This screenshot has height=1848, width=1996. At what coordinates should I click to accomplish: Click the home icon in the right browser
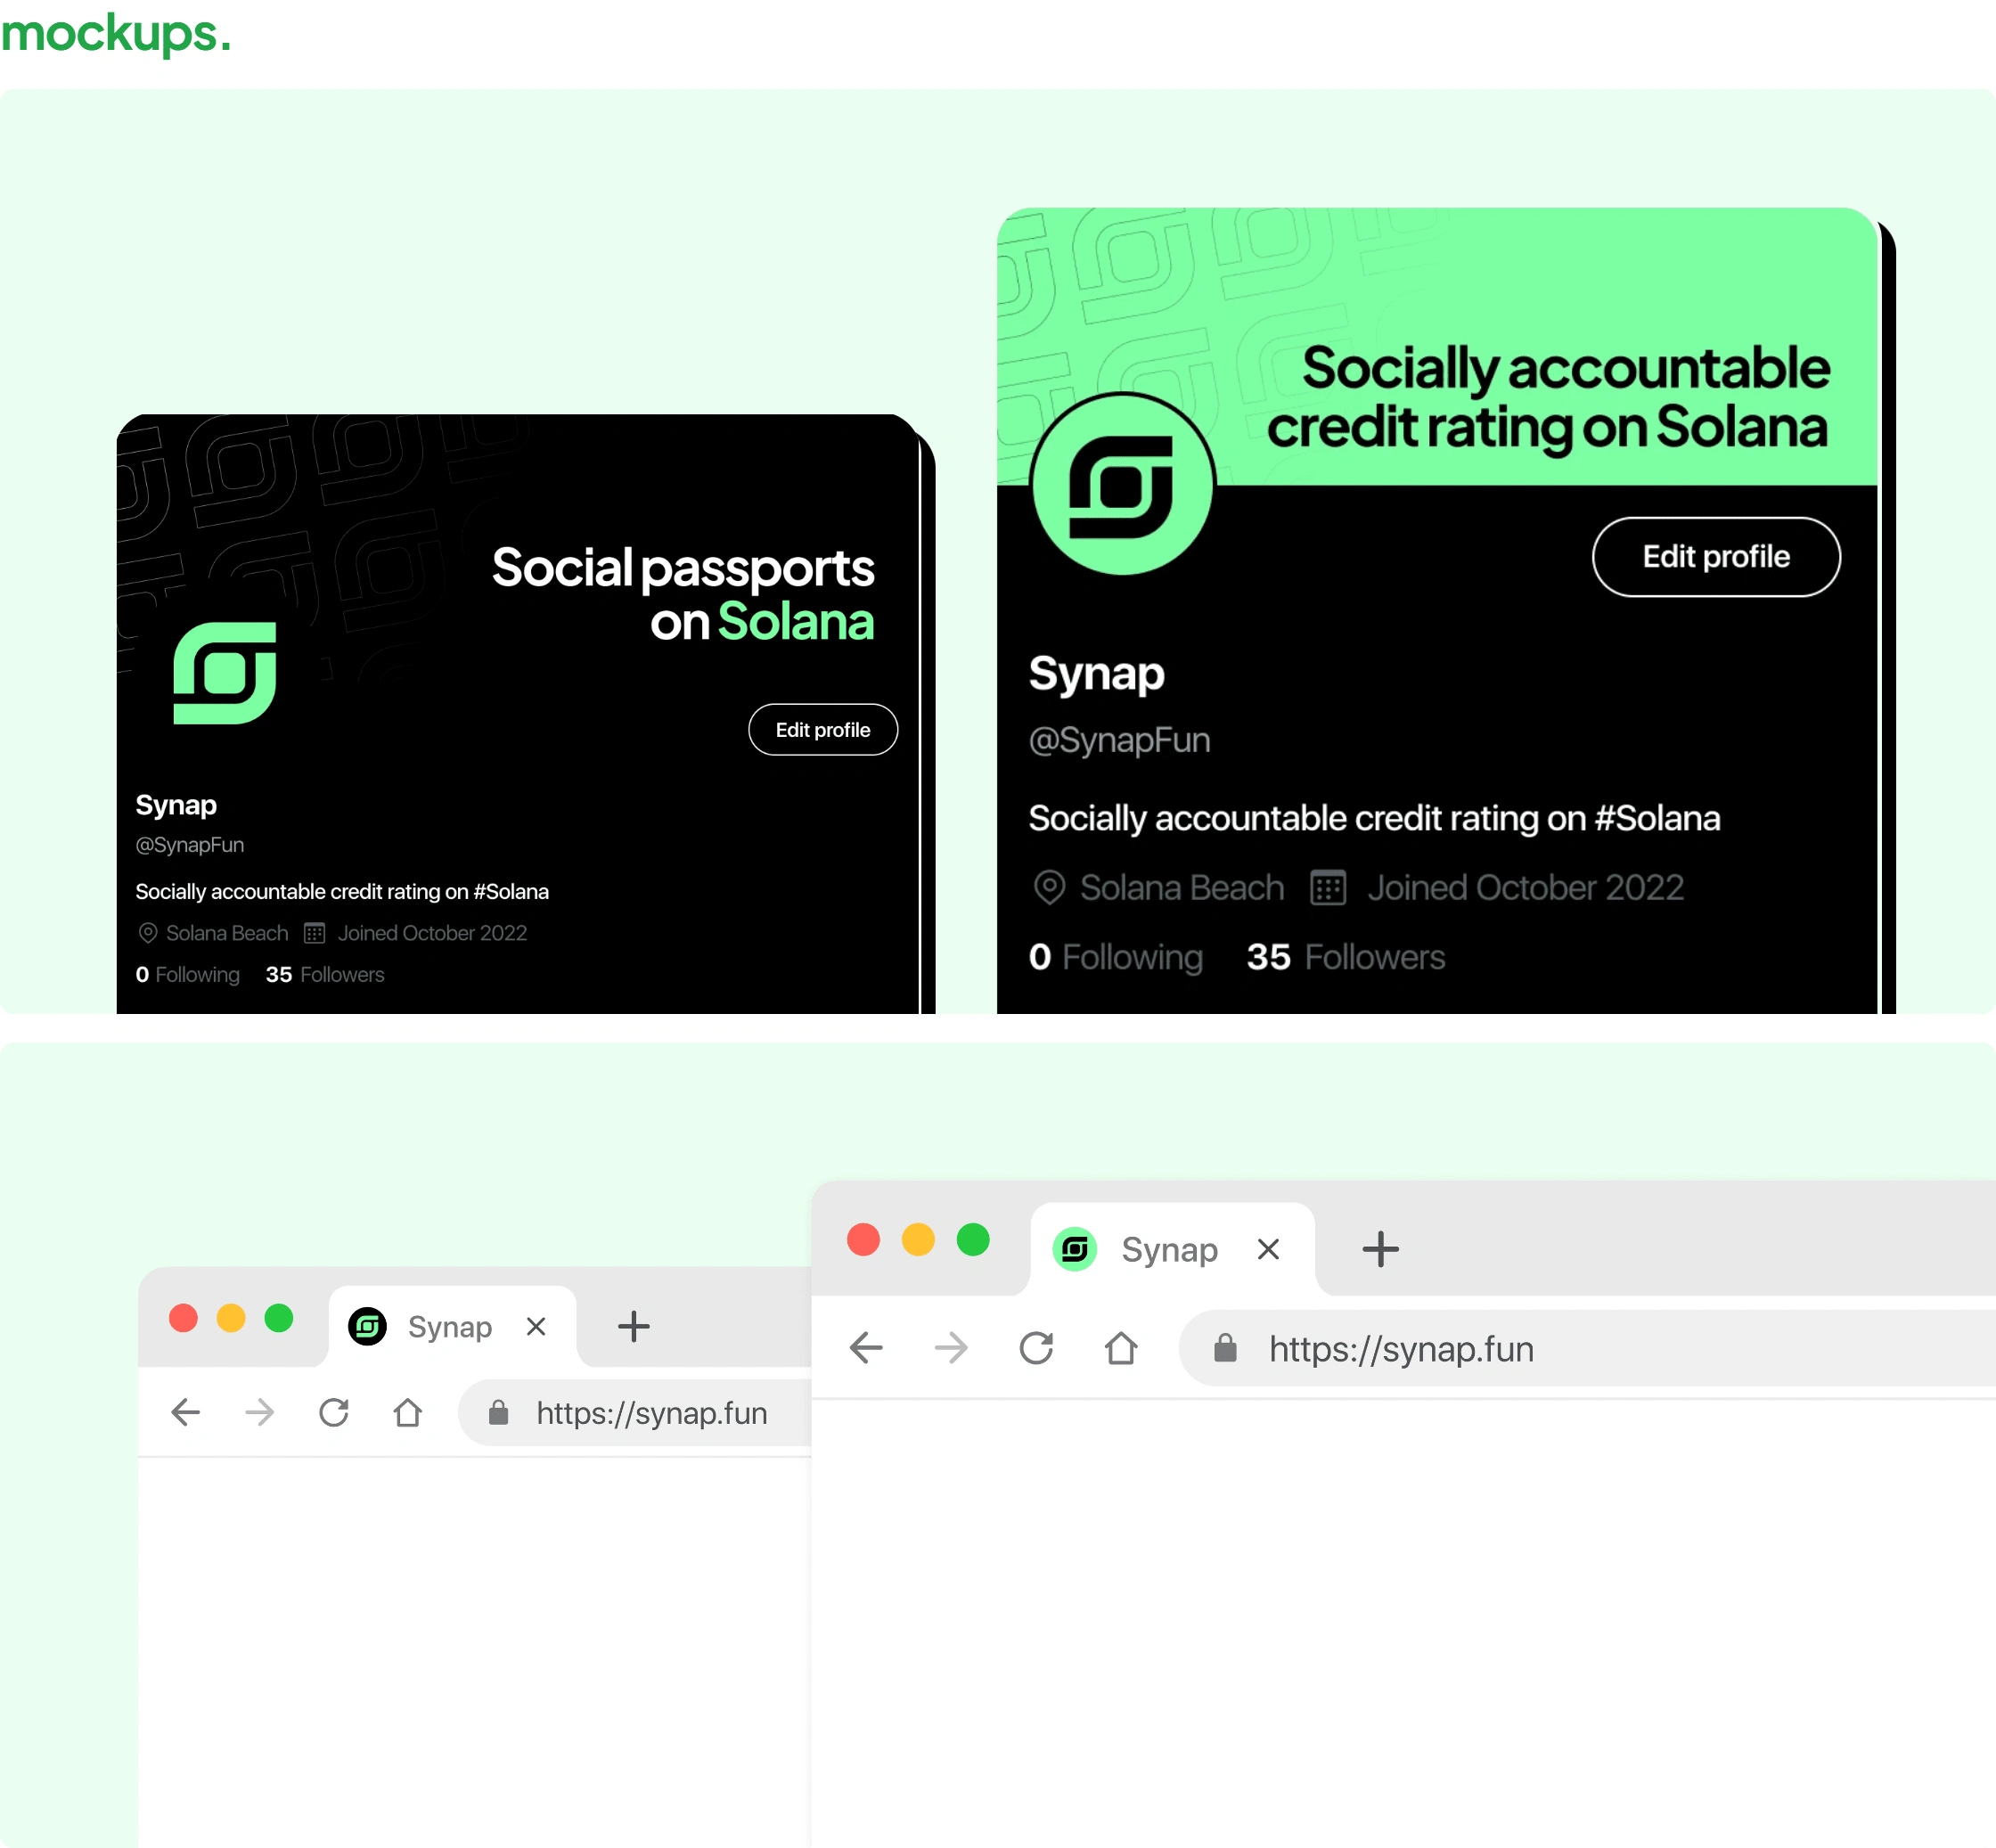tap(1121, 1349)
